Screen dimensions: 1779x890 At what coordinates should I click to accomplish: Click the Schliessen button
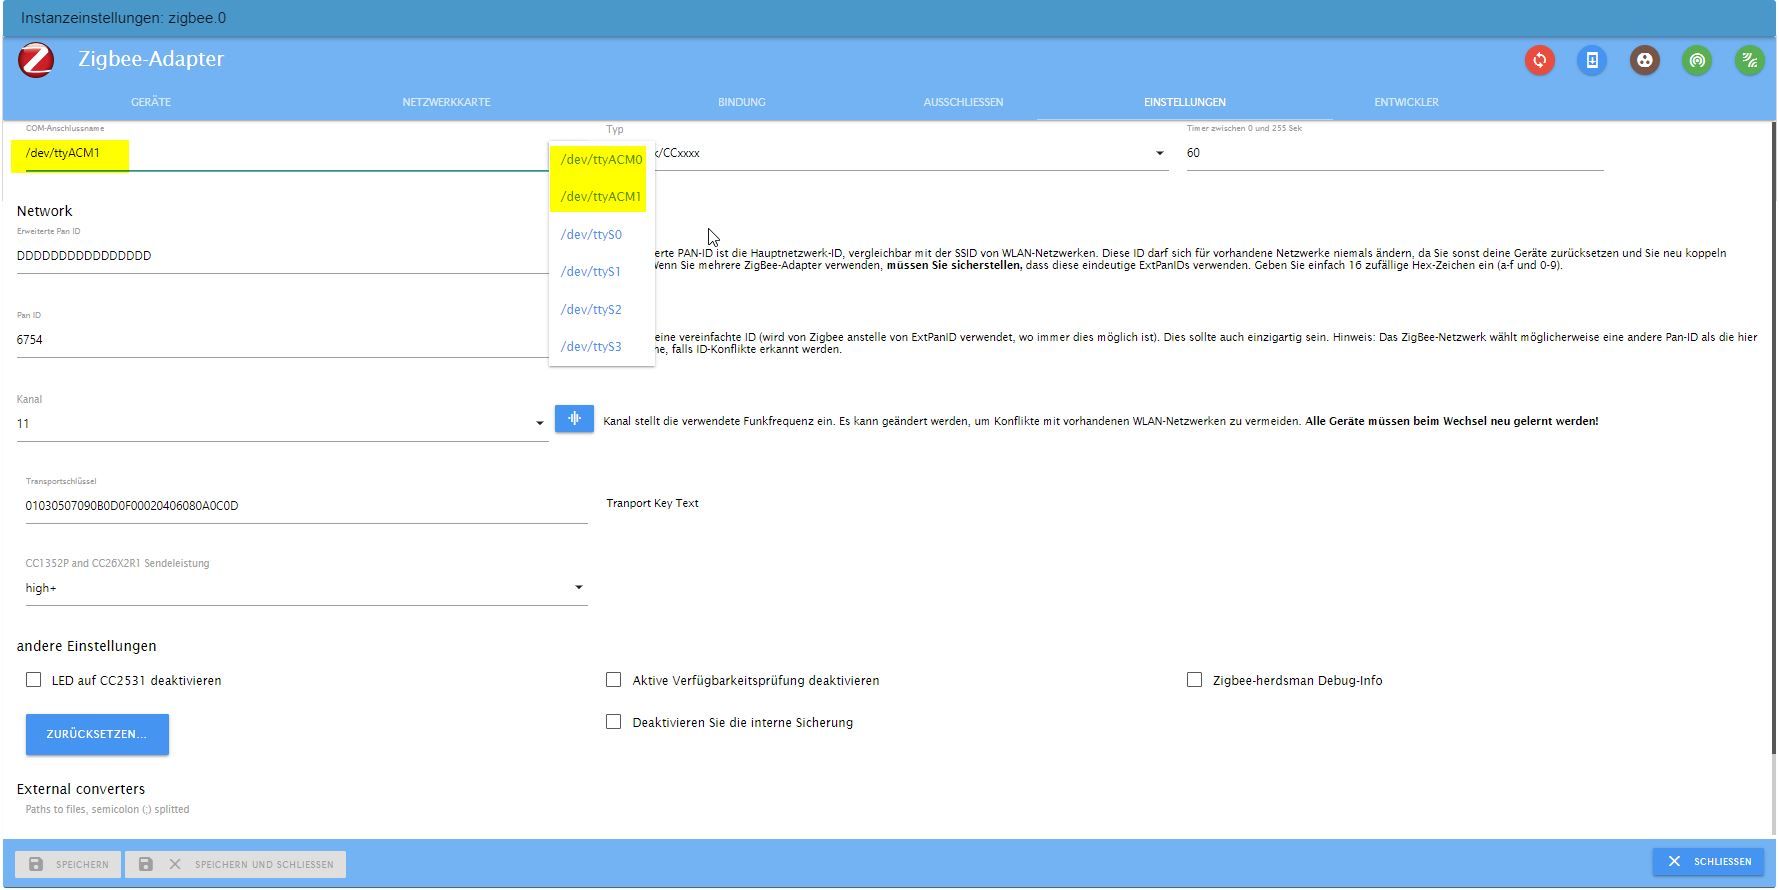point(1708,861)
